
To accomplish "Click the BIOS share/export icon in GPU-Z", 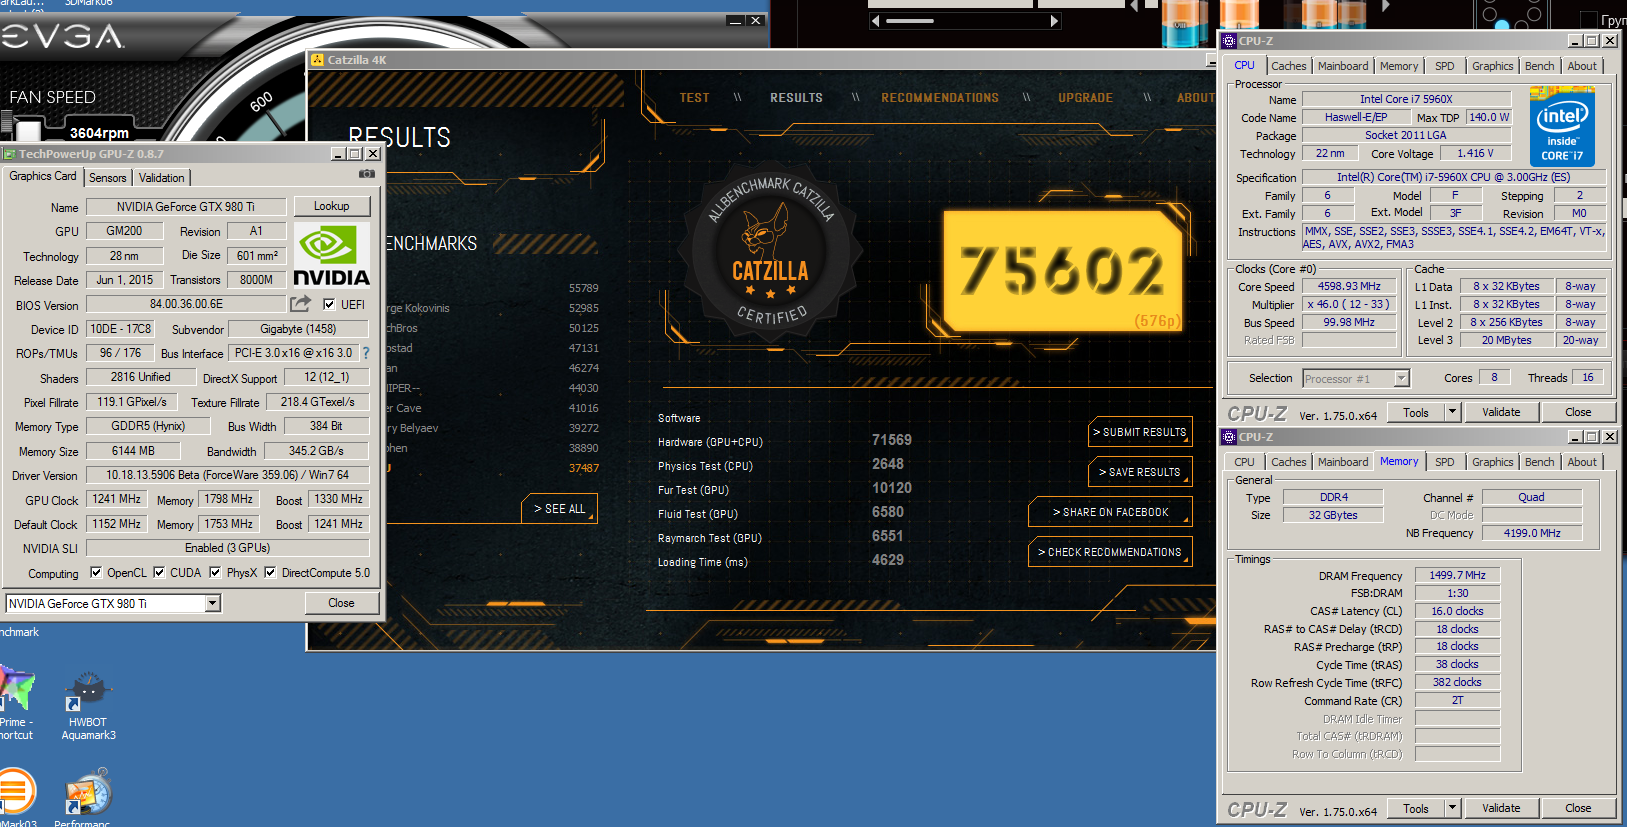I will (300, 303).
